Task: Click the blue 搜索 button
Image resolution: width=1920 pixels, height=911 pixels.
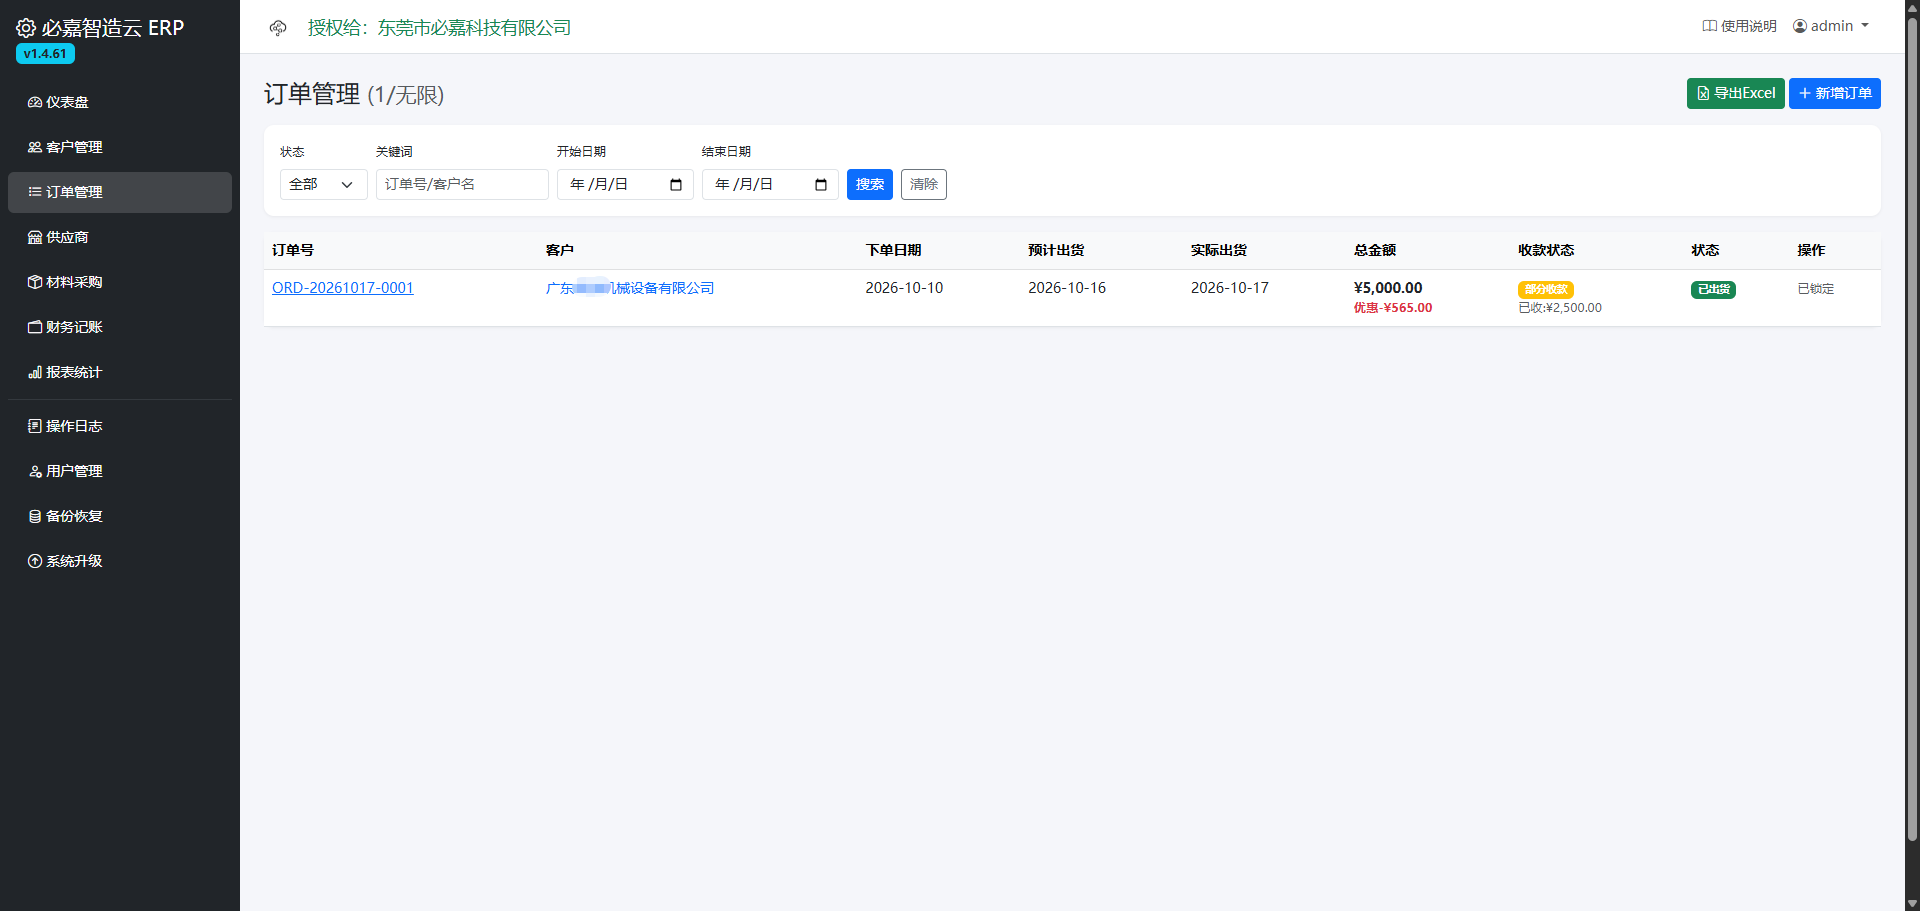Action: point(870,184)
